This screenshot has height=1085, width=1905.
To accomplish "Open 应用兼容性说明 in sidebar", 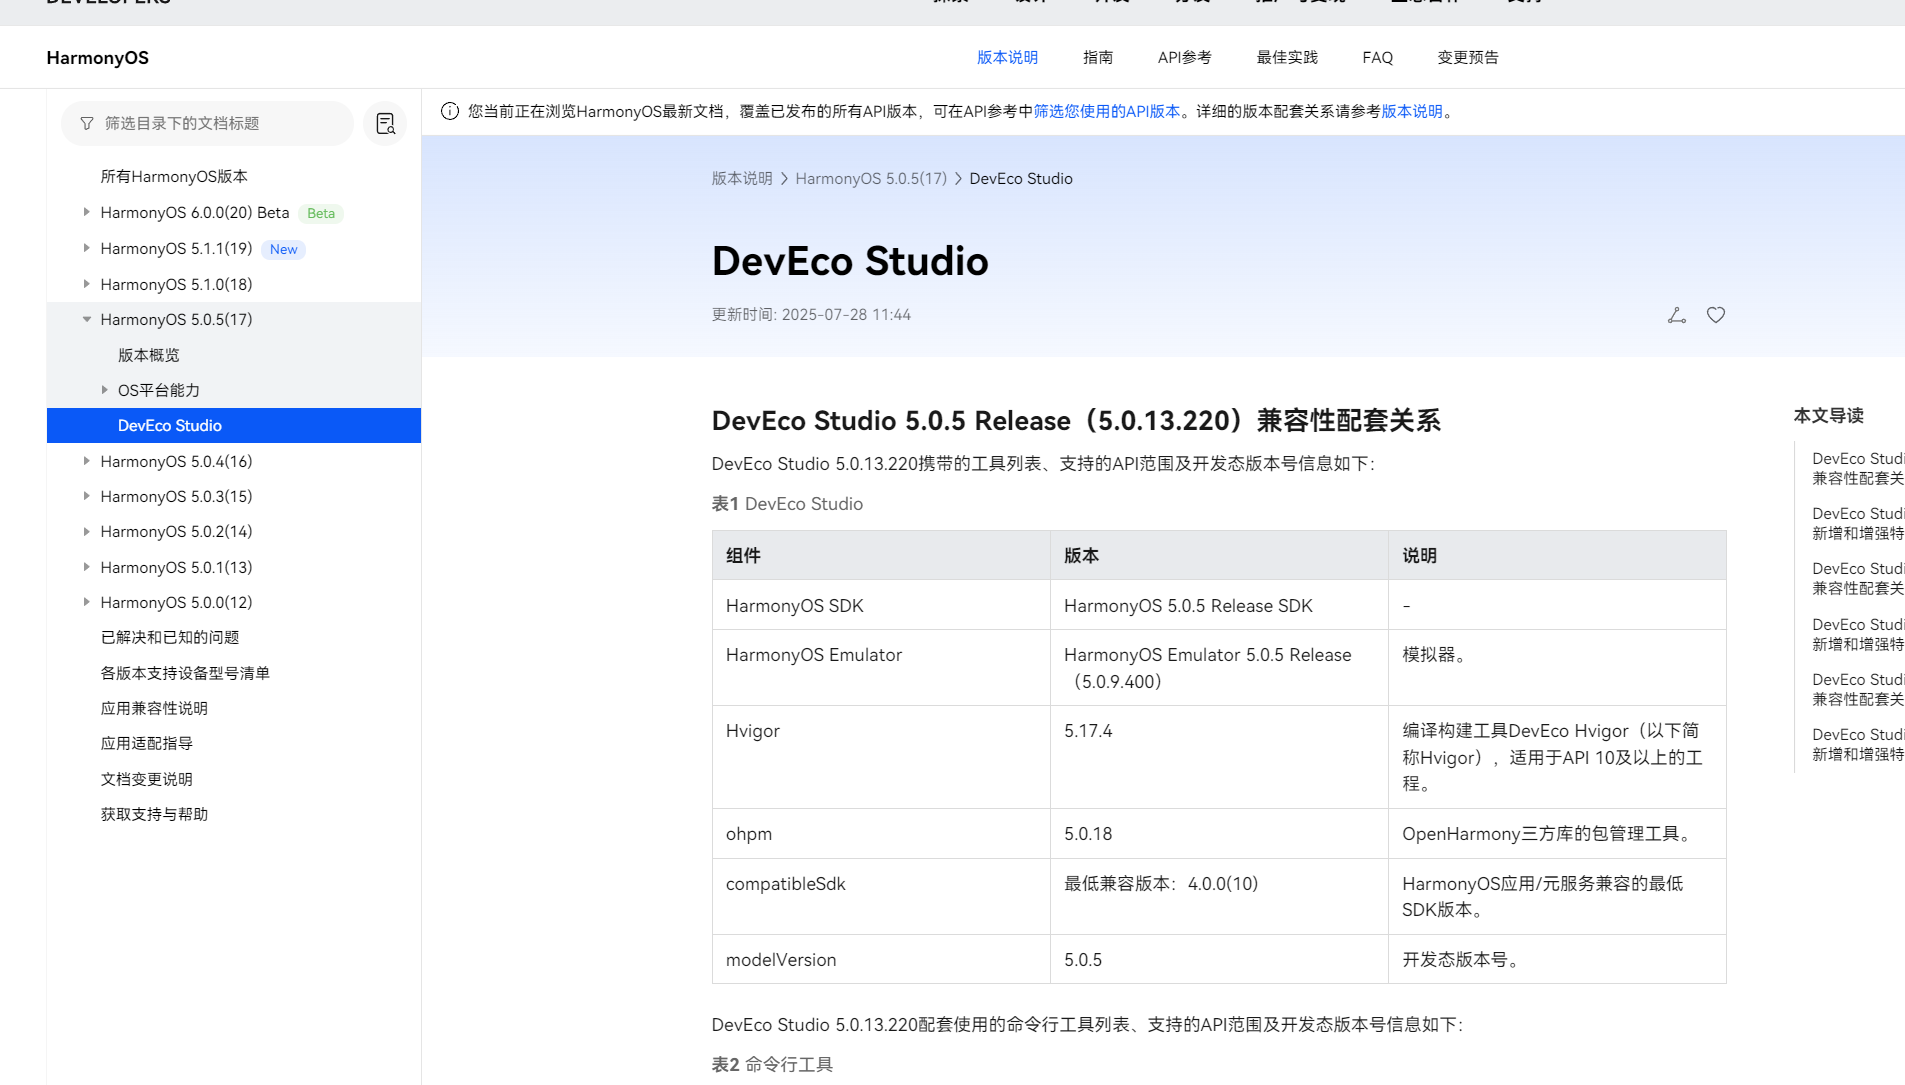I will click(x=154, y=708).
